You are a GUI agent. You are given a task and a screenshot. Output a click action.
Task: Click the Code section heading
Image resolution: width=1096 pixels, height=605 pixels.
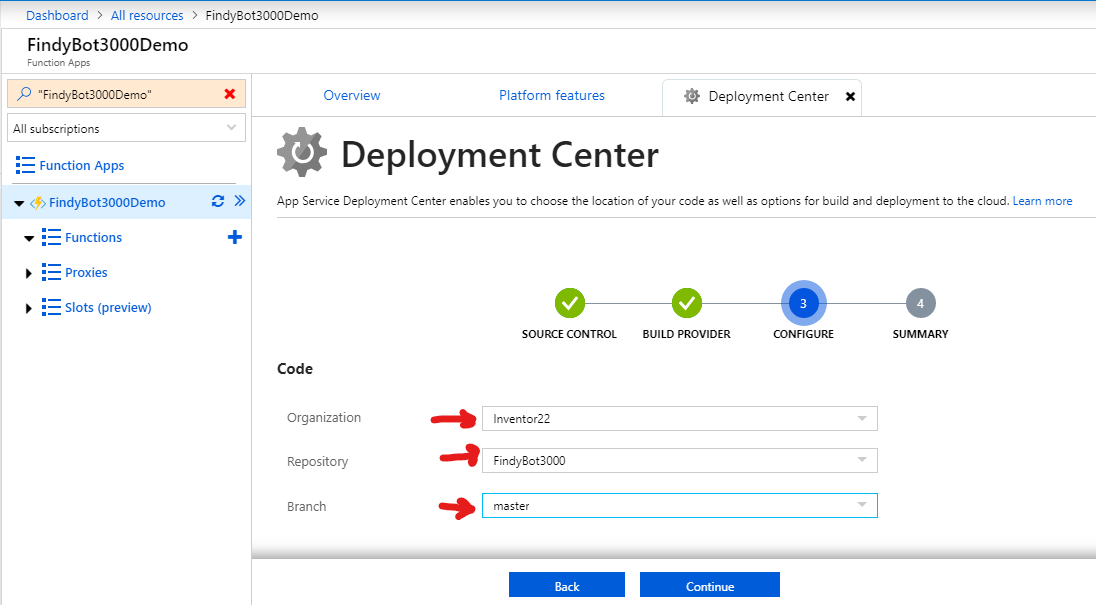295,369
